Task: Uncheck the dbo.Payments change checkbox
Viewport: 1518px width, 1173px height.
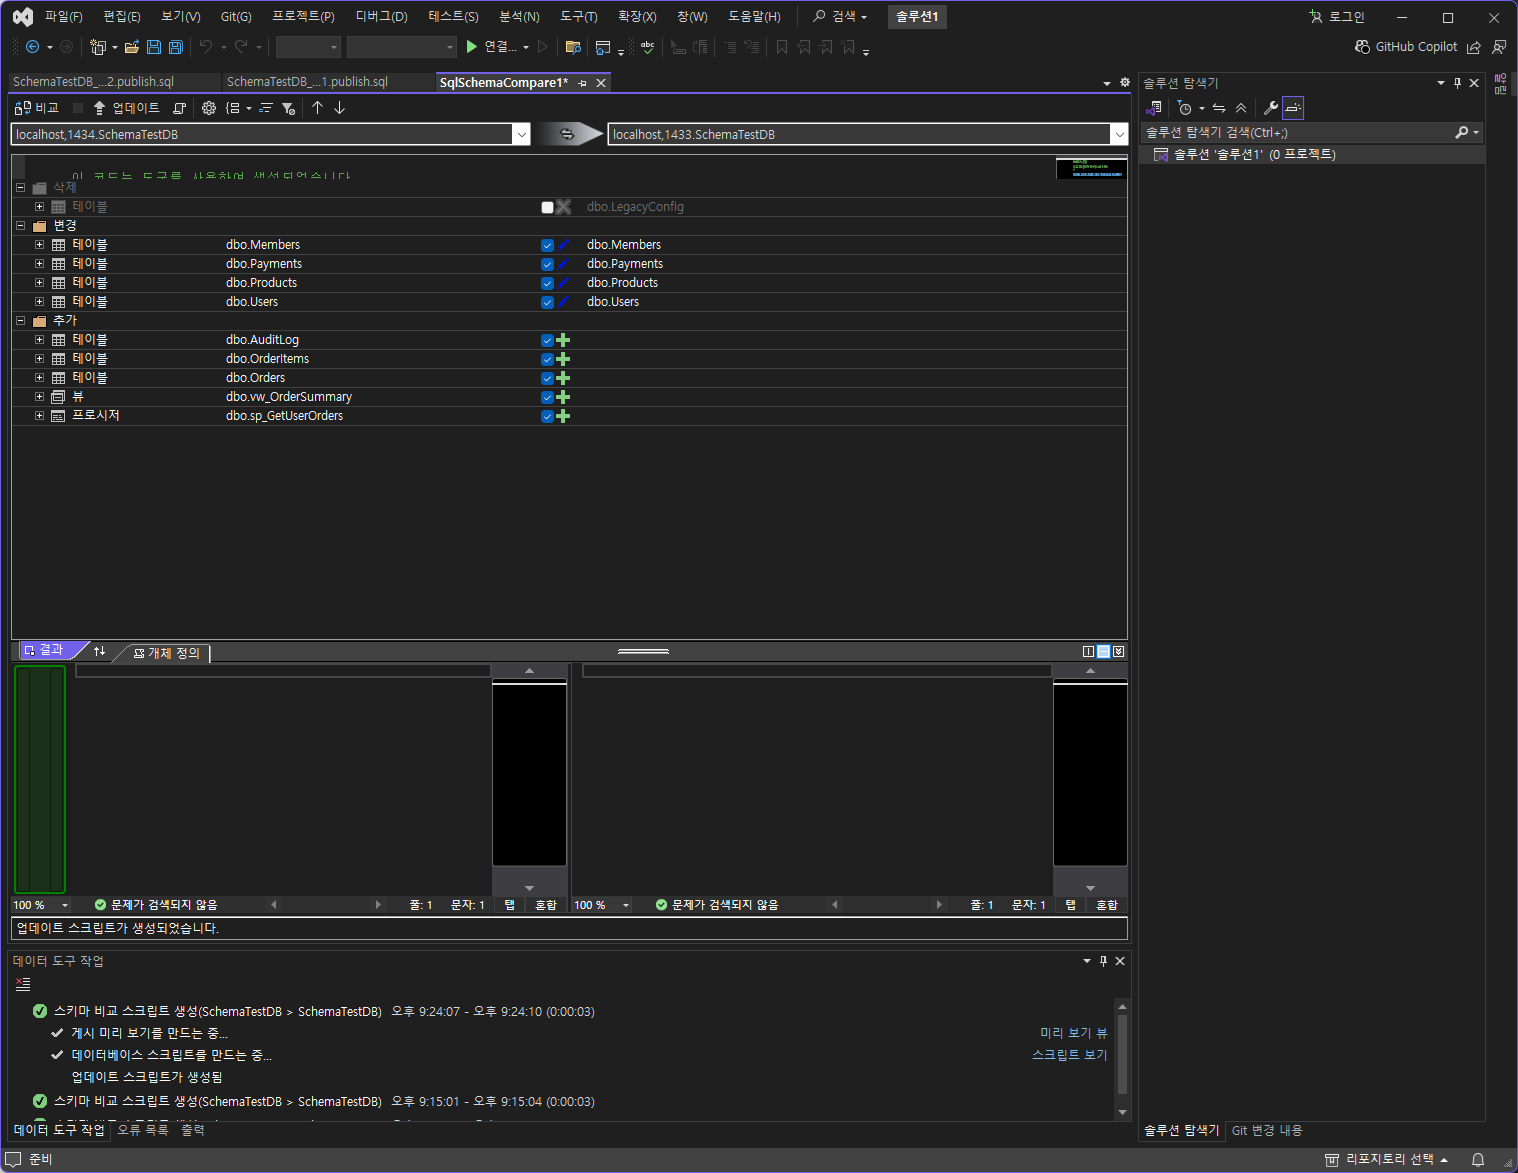Action: [x=547, y=264]
